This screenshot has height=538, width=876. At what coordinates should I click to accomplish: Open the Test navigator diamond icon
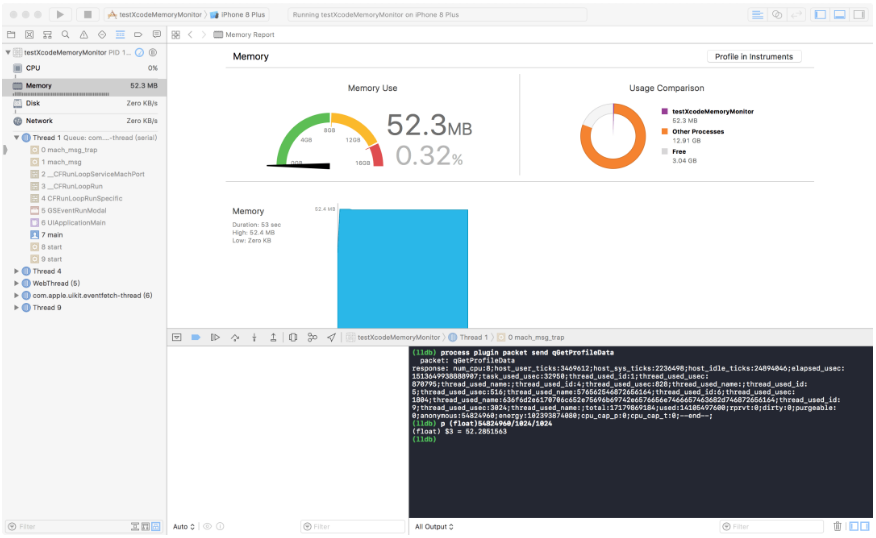click(x=102, y=35)
